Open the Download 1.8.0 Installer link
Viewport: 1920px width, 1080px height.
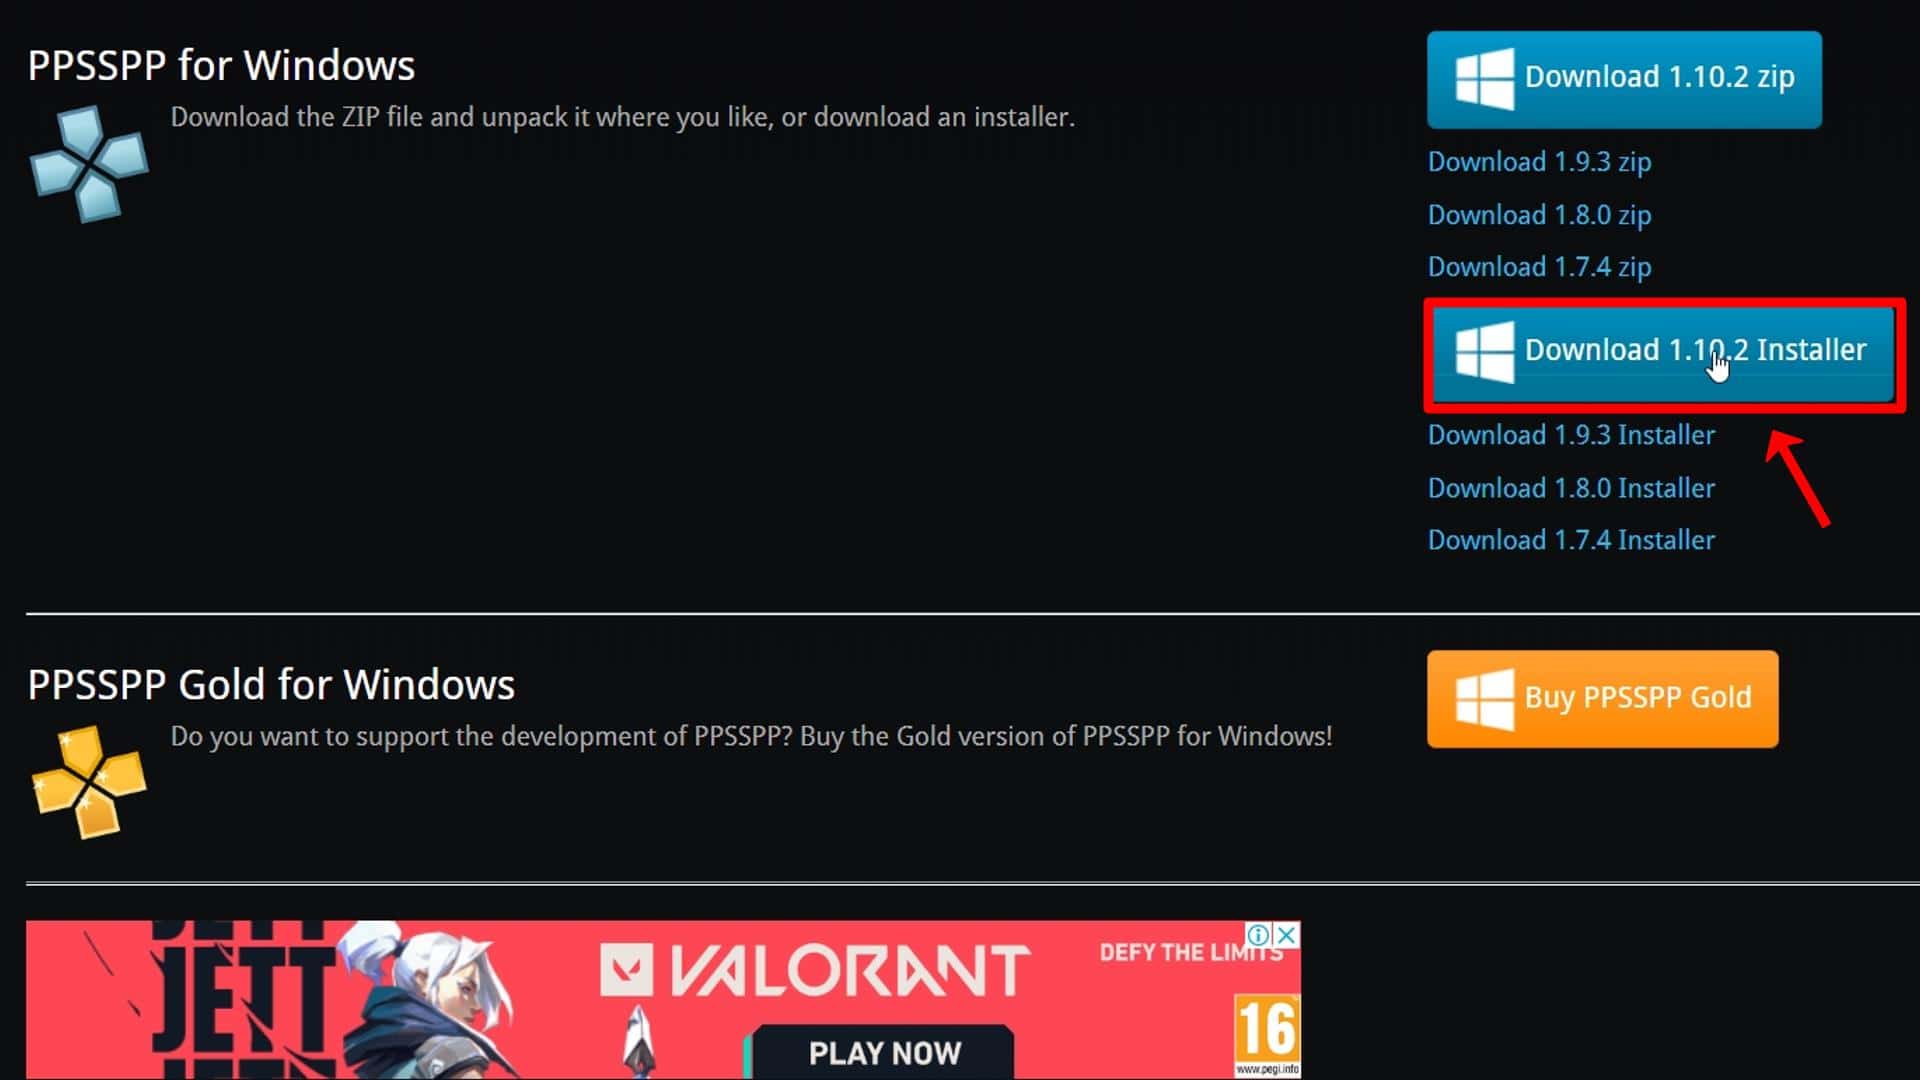coord(1571,488)
